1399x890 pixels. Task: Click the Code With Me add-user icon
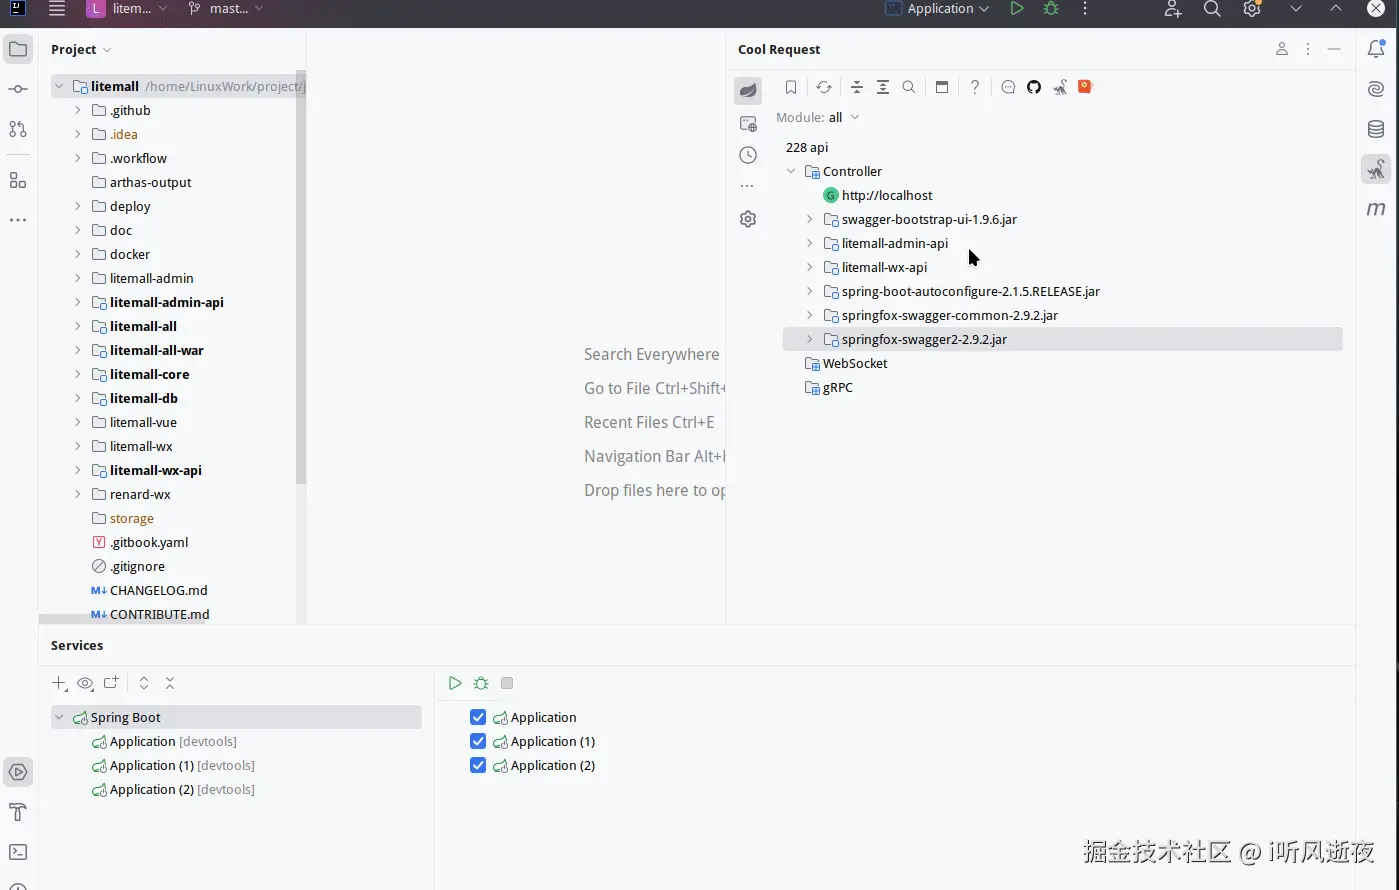[x=1173, y=9]
